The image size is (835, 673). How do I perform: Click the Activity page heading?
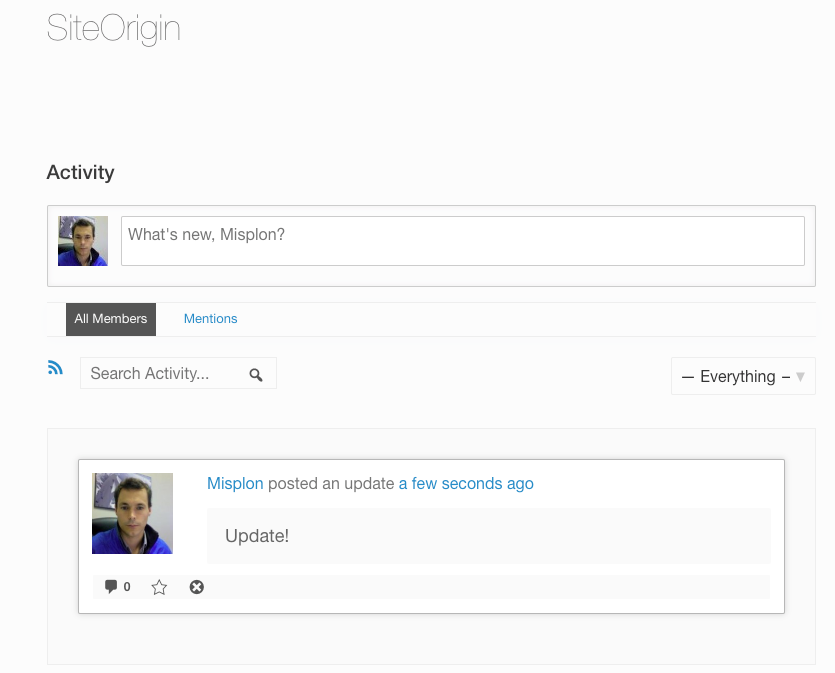pos(80,173)
